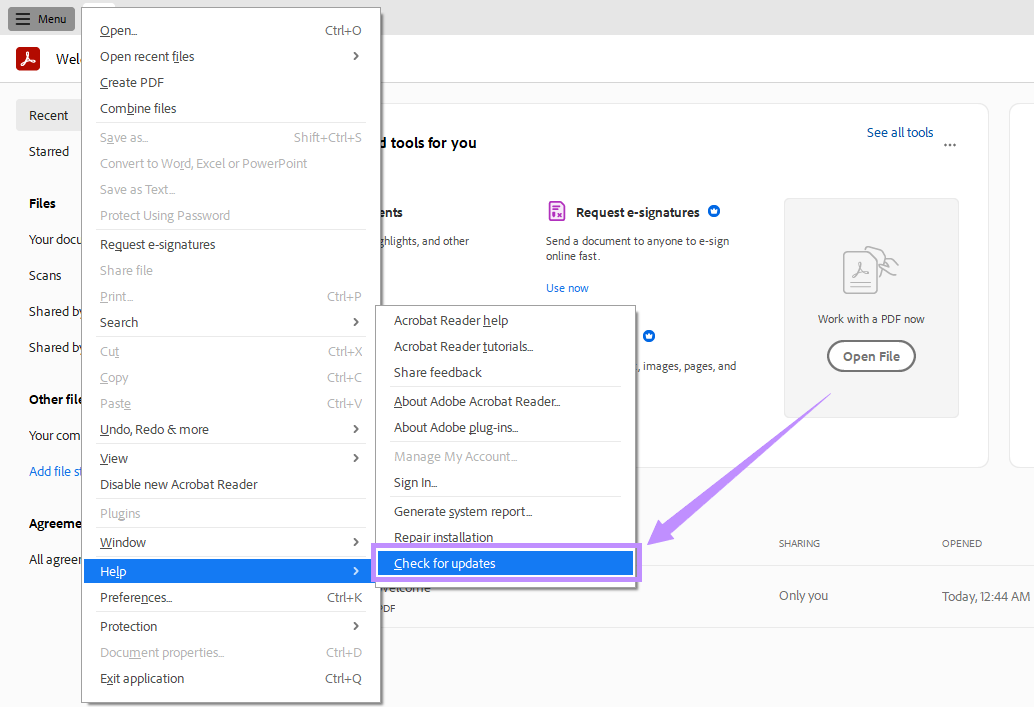This screenshot has height=707, width=1034.
Task: Open the See all tools link
Action: click(x=899, y=132)
